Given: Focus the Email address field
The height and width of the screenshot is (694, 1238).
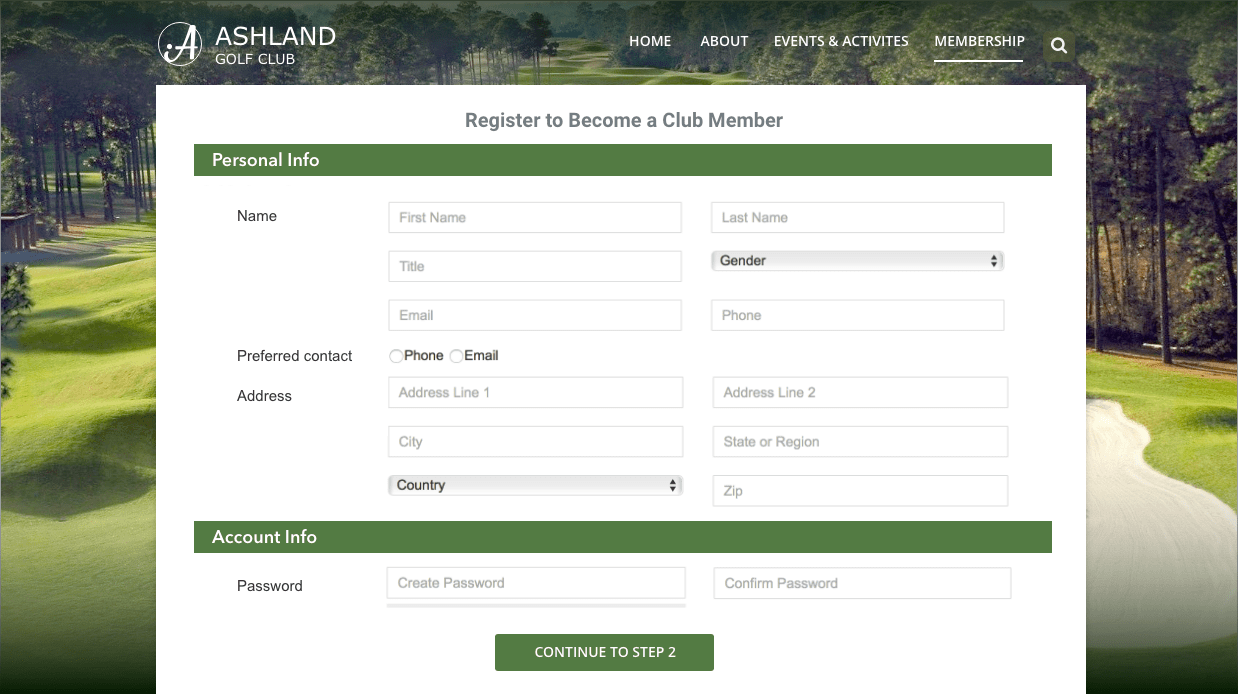Looking at the screenshot, I should 535,314.
